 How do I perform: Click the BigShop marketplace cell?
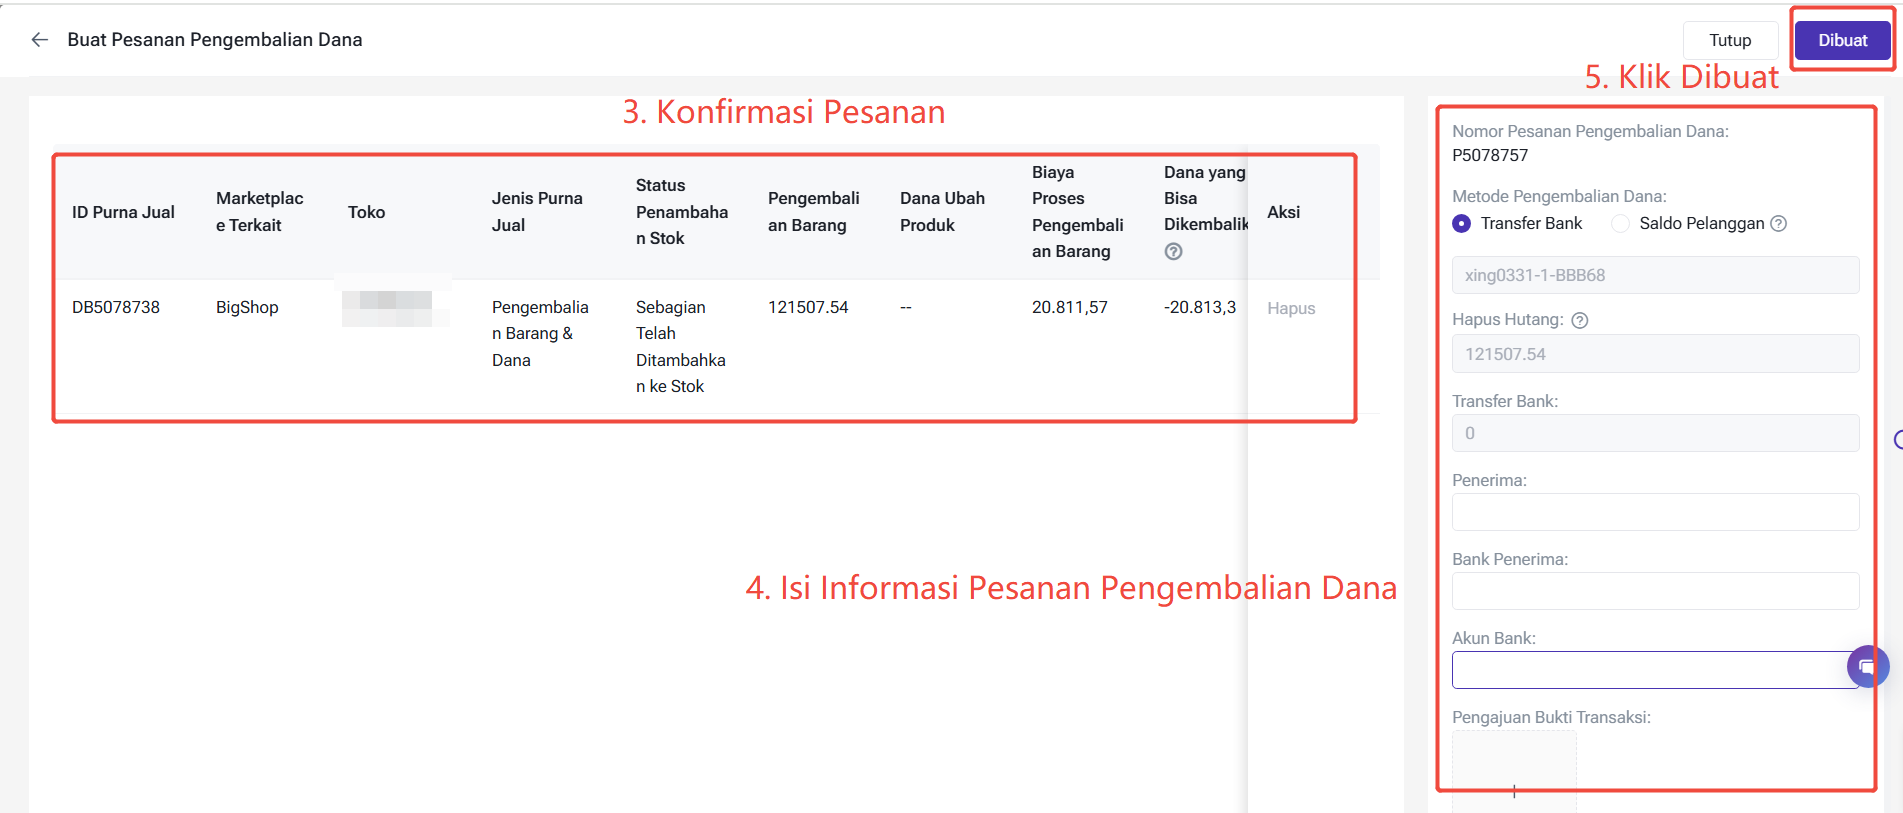247,307
